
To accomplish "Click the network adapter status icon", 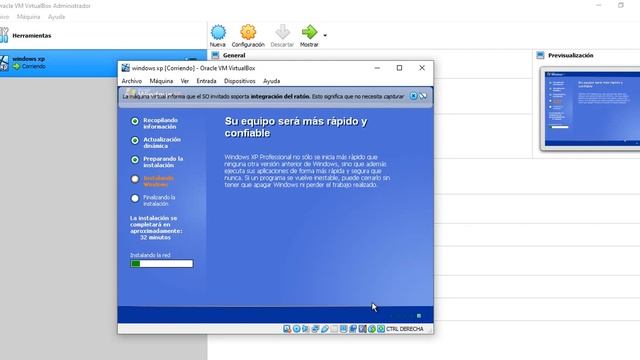I will pyautogui.click(x=315, y=329).
